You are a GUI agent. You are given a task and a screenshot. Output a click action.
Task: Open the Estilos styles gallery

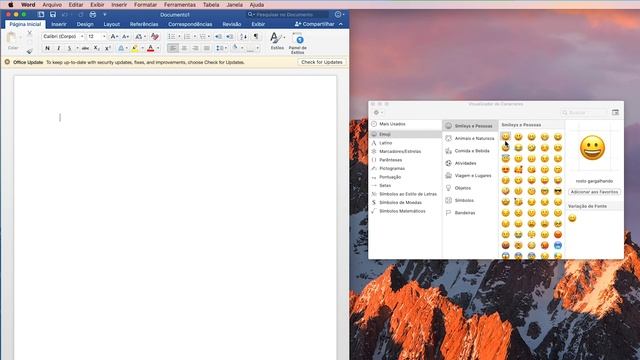pyautogui.click(x=277, y=41)
